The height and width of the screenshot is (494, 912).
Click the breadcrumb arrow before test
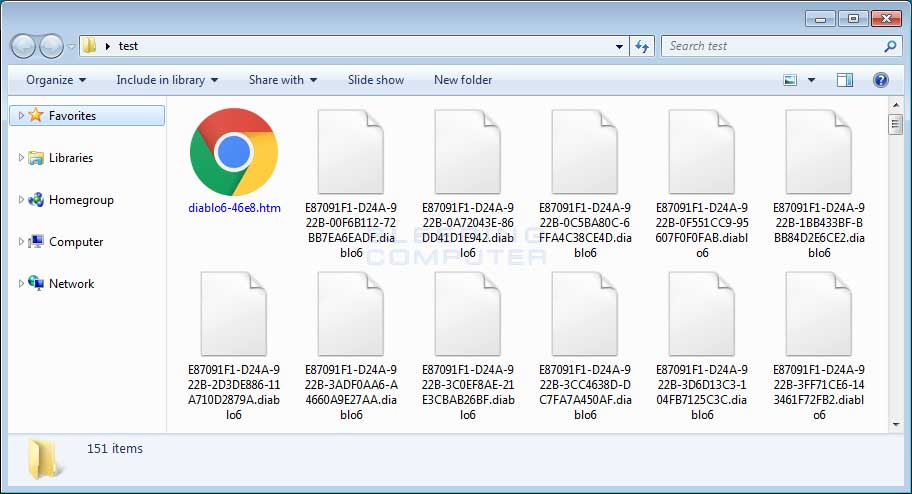[108, 46]
